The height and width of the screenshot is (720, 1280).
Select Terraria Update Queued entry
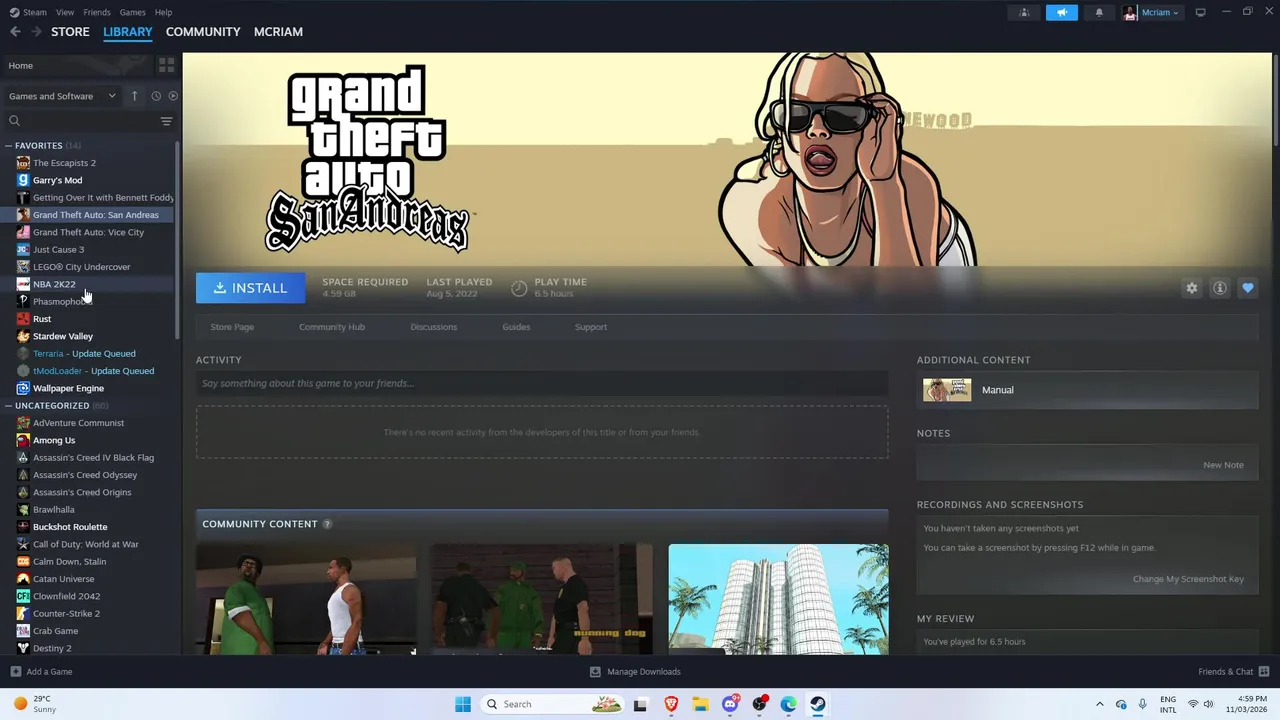click(84, 354)
